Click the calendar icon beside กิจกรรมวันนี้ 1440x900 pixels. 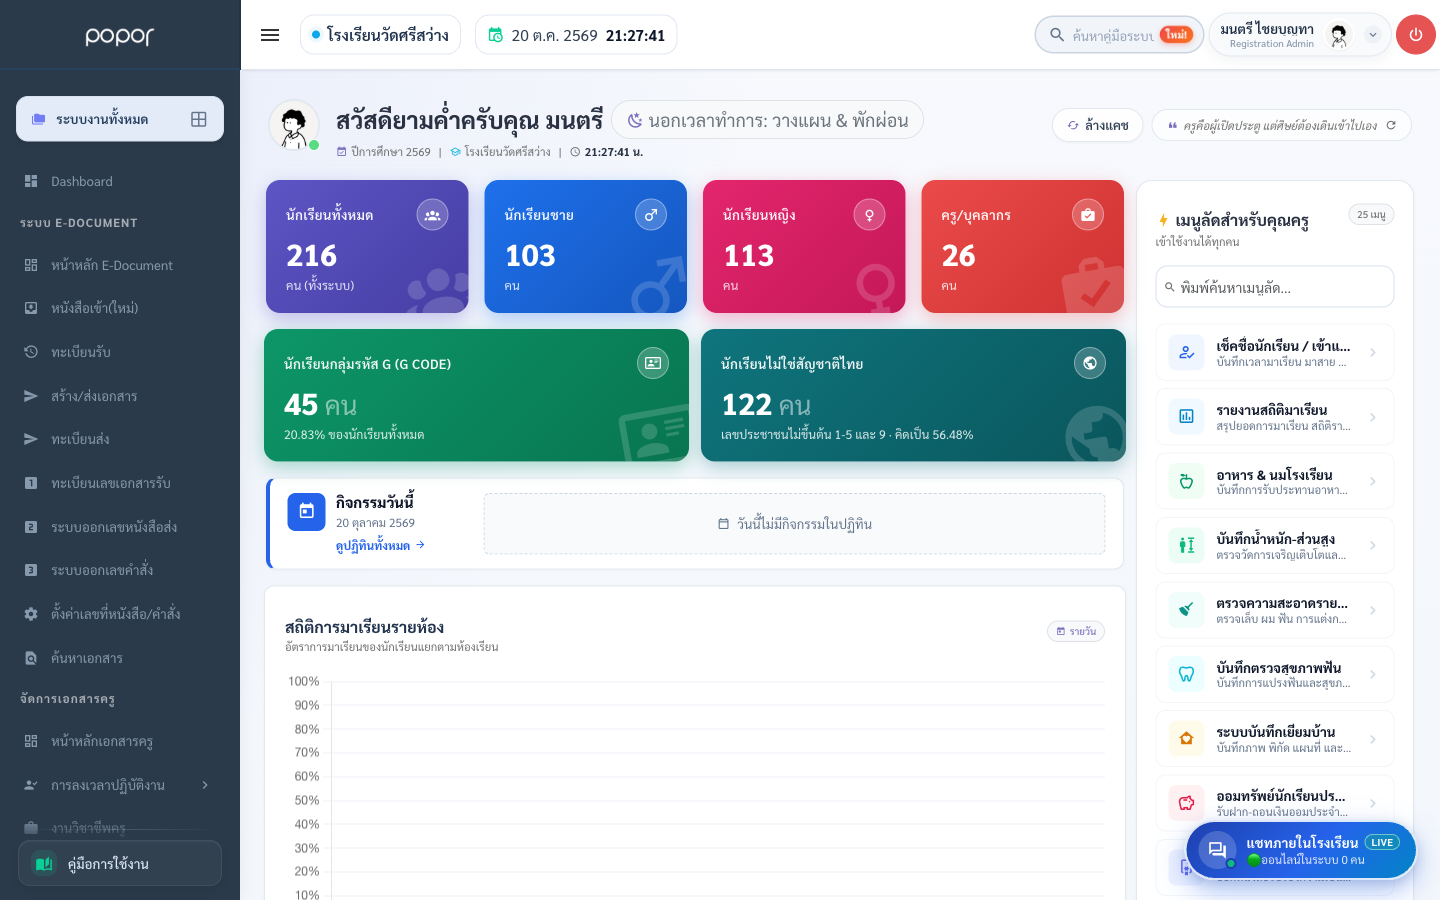[307, 512]
